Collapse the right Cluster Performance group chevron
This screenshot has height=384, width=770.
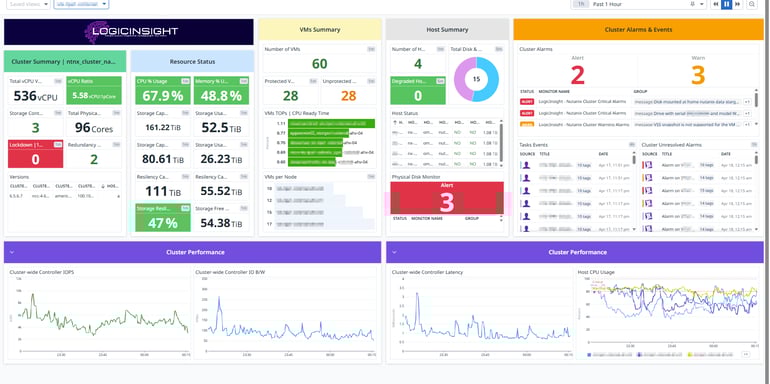point(394,252)
